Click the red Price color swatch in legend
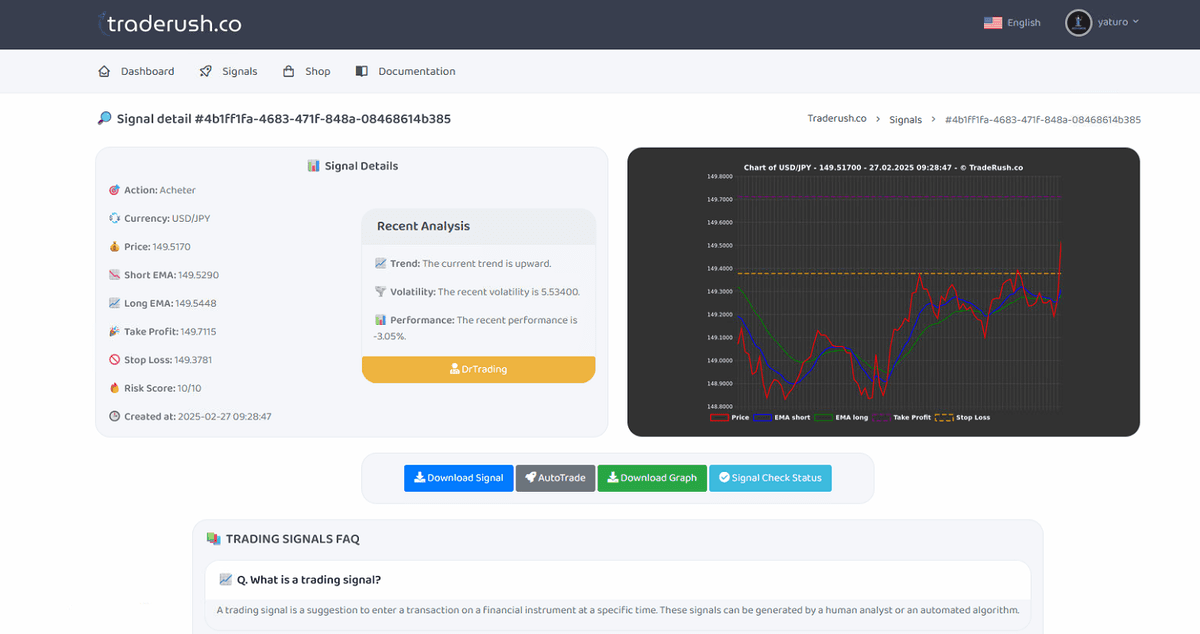The height and width of the screenshot is (634, 1200). pyautogui.click(x=719, y=418)
